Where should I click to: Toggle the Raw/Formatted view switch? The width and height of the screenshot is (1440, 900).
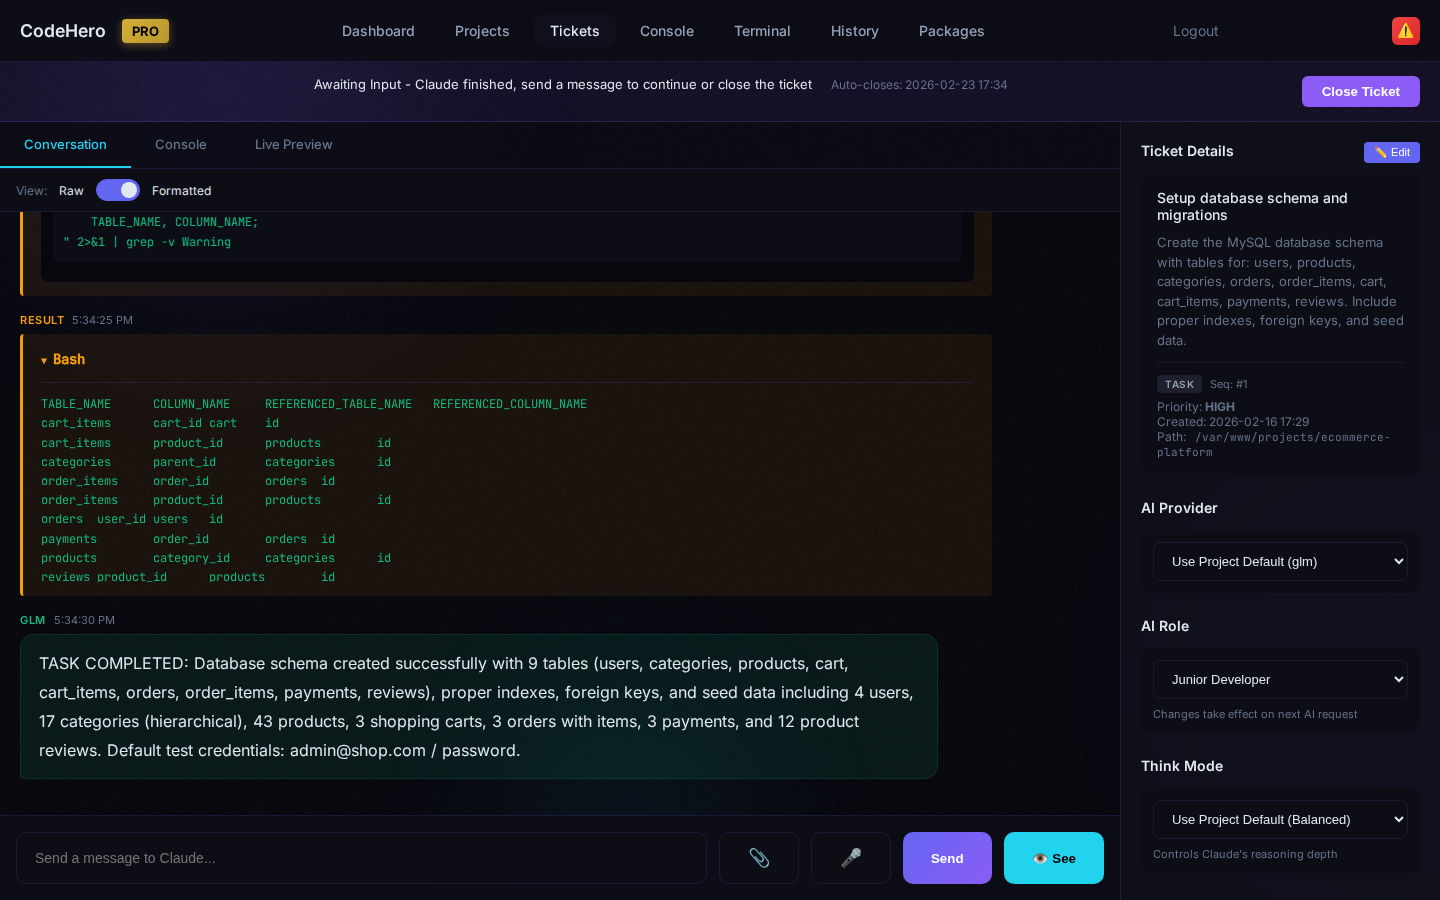[x=118, y=190]
